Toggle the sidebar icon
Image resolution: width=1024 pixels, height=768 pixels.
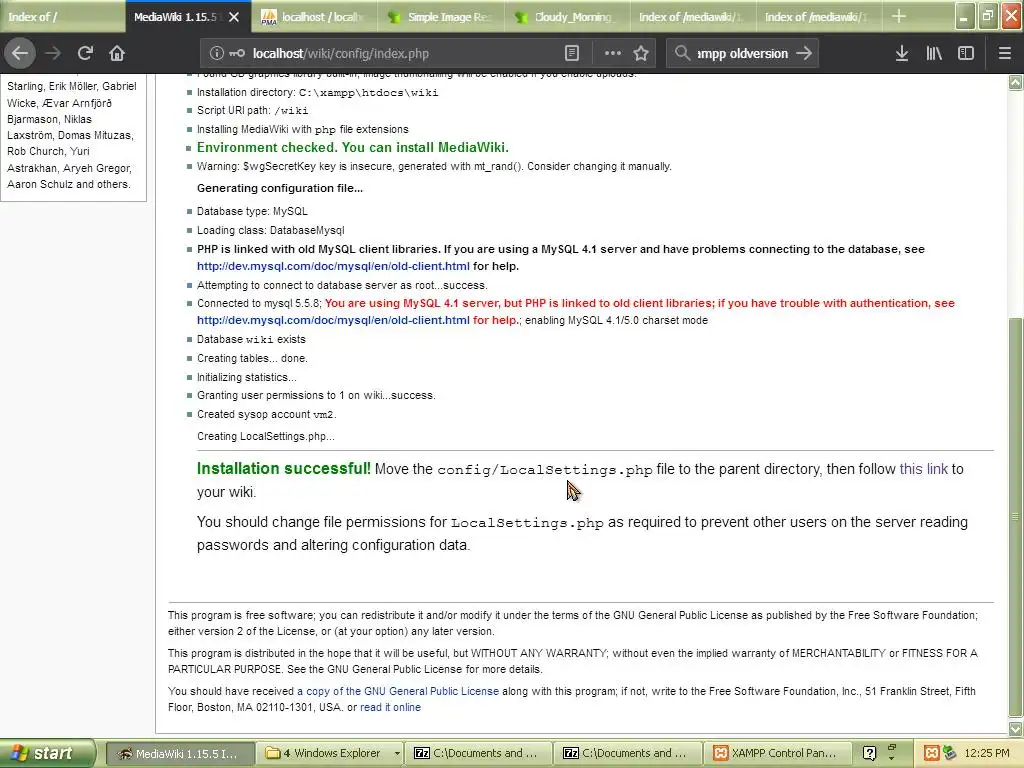pos(966,54)
